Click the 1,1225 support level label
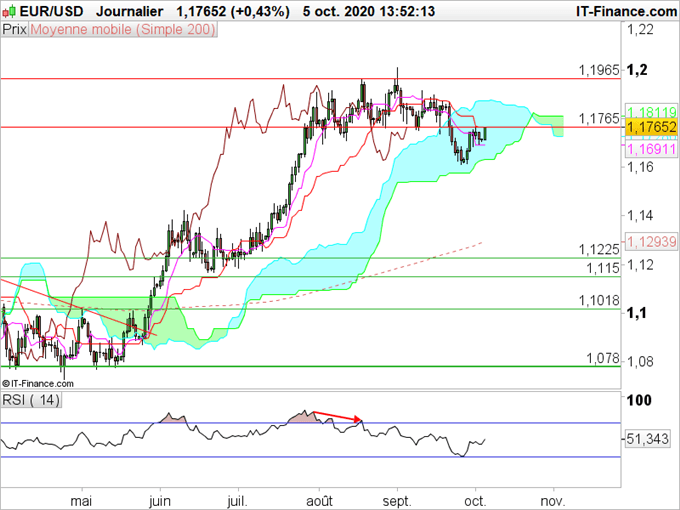The image size is (680, 510). pyautogui.click(x=599, y=249)
